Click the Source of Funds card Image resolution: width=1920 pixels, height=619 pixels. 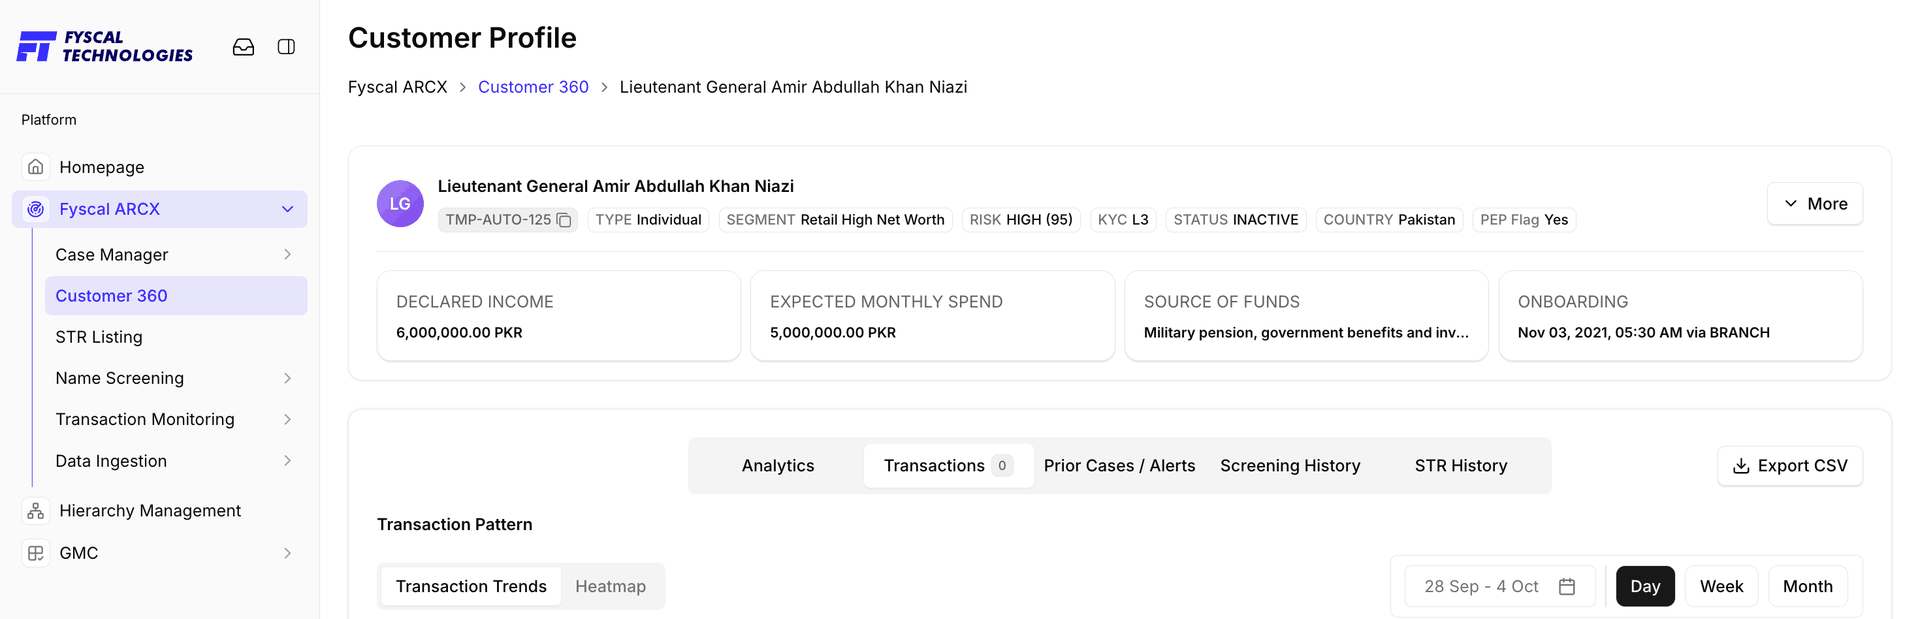(1307, 316)
